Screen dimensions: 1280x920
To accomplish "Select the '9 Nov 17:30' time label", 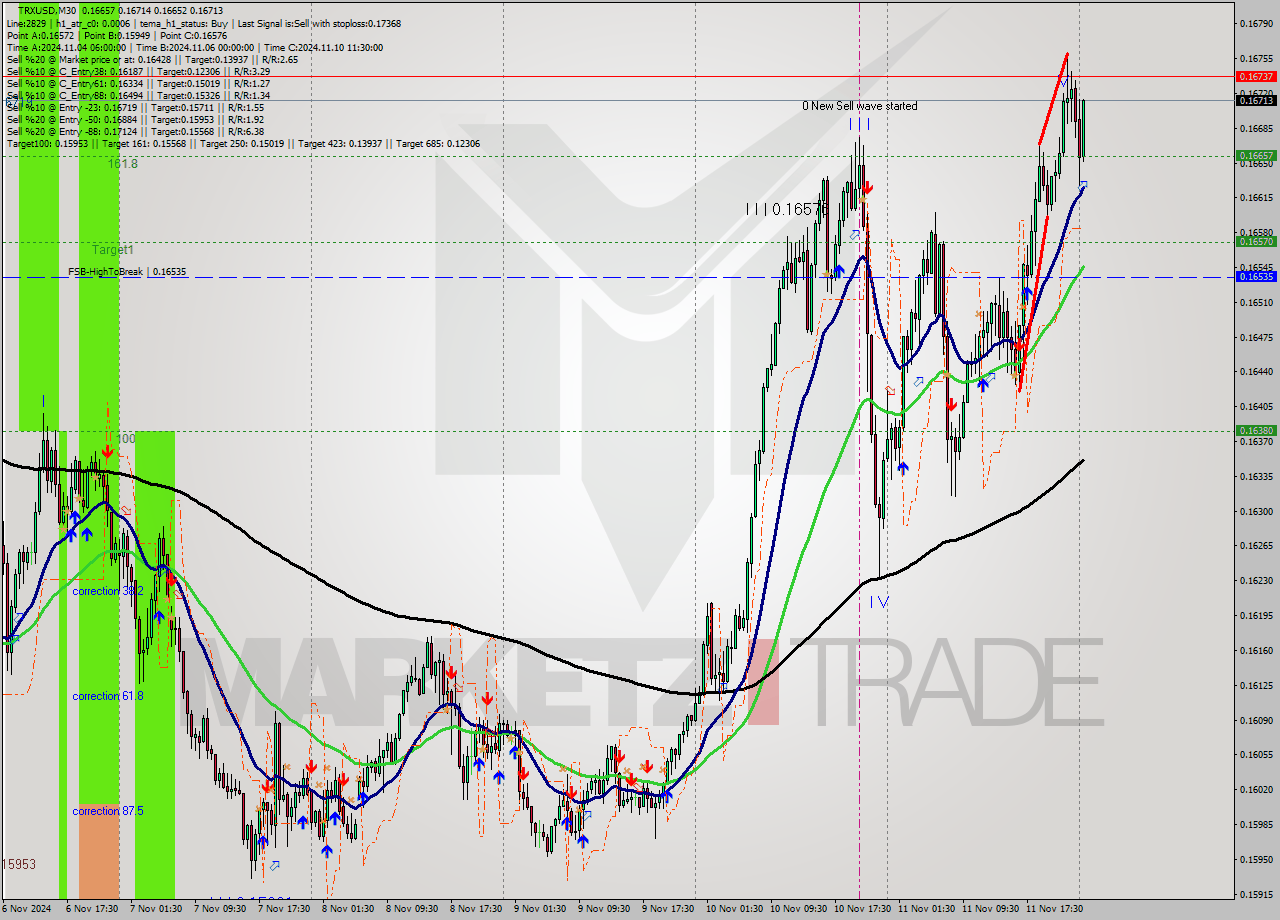I will pos(668,909).
